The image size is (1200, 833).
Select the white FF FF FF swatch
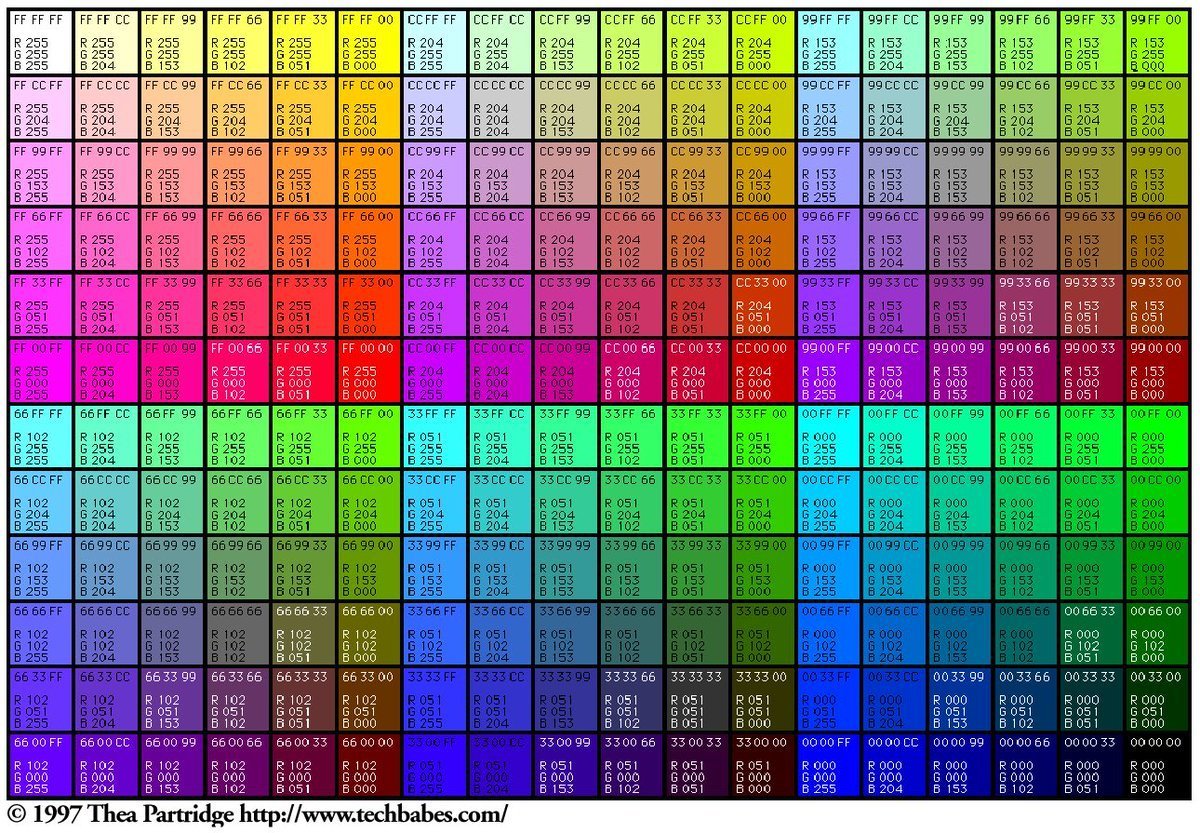[40, 41]
